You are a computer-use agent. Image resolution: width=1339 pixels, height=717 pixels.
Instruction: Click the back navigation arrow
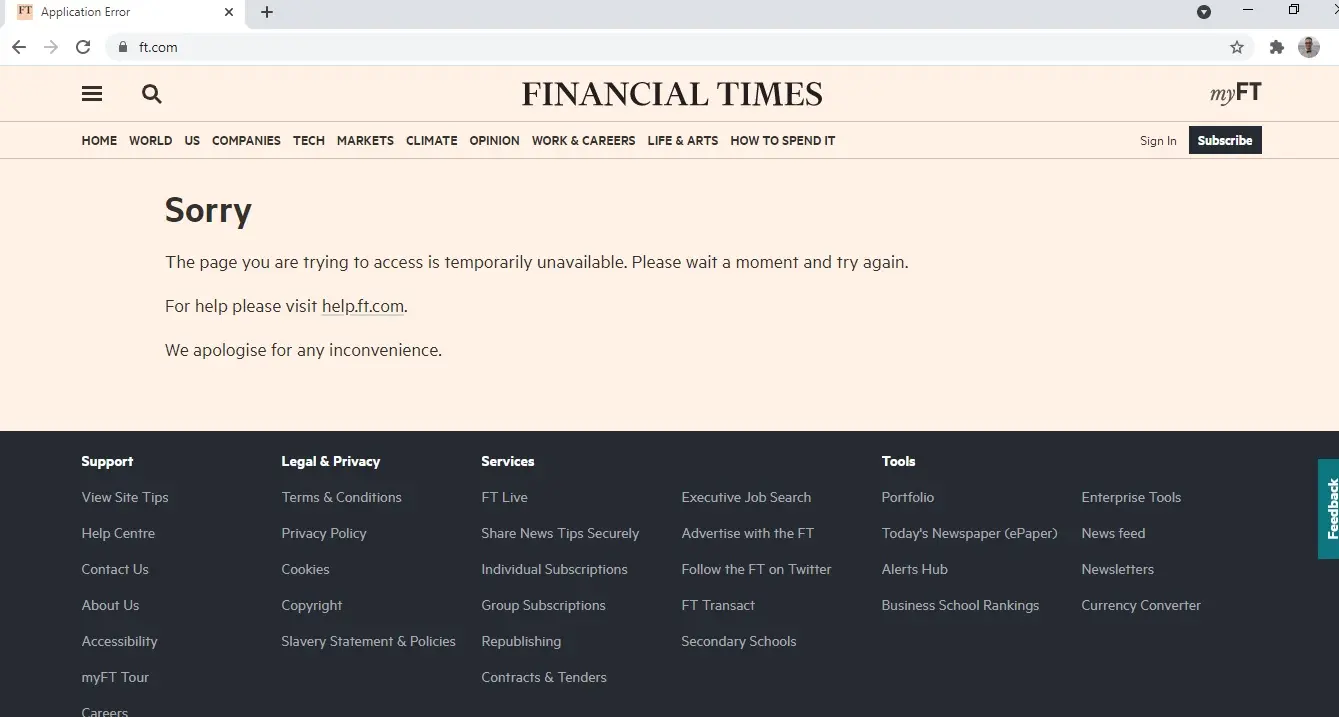coord(18,46)
